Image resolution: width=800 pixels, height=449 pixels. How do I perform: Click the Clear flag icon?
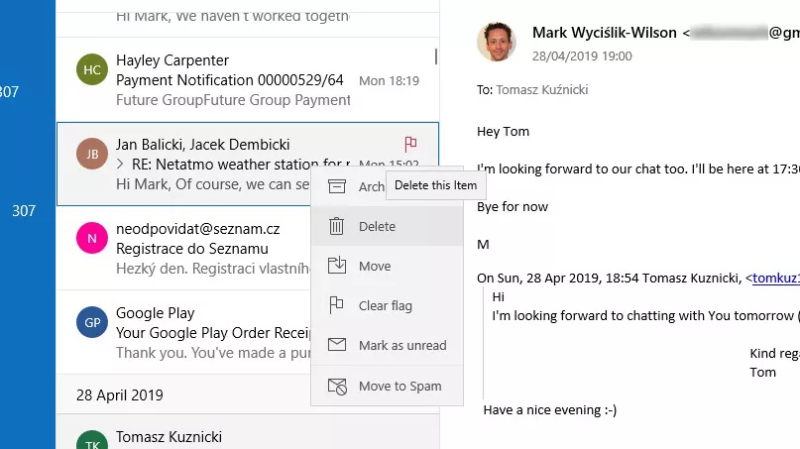tap(337, 305)
